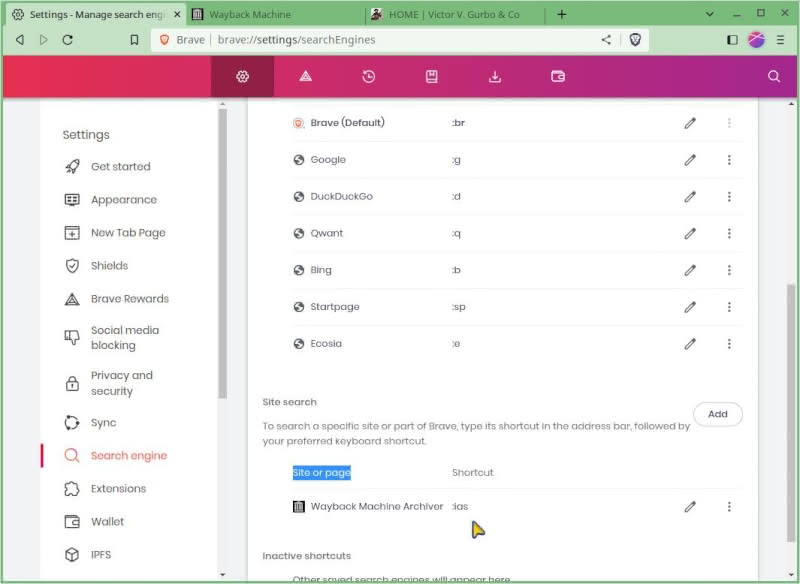The image size is (800, 584).
Task: Add a new site search
Action: 717,414
